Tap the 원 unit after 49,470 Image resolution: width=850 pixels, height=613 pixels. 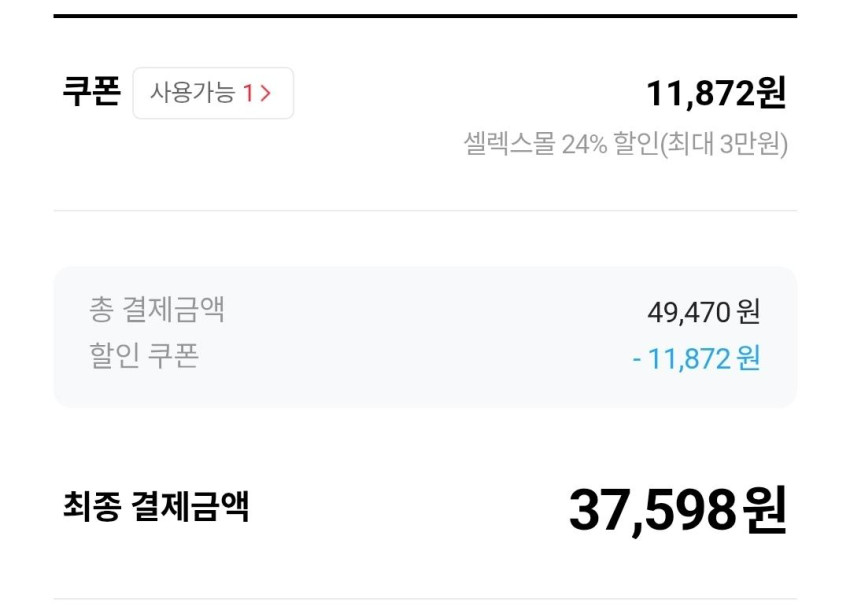[748, 312]
